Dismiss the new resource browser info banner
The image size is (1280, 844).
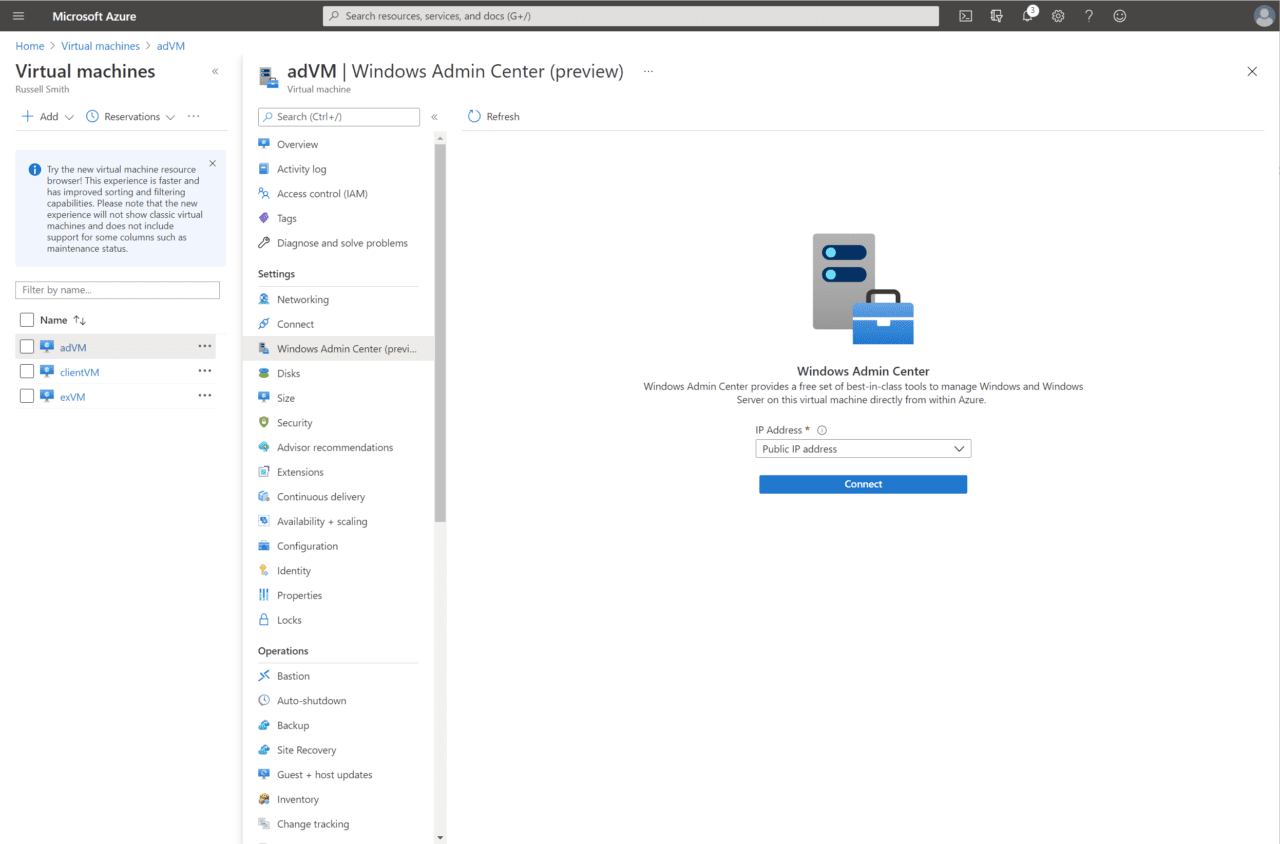[212, 163]
